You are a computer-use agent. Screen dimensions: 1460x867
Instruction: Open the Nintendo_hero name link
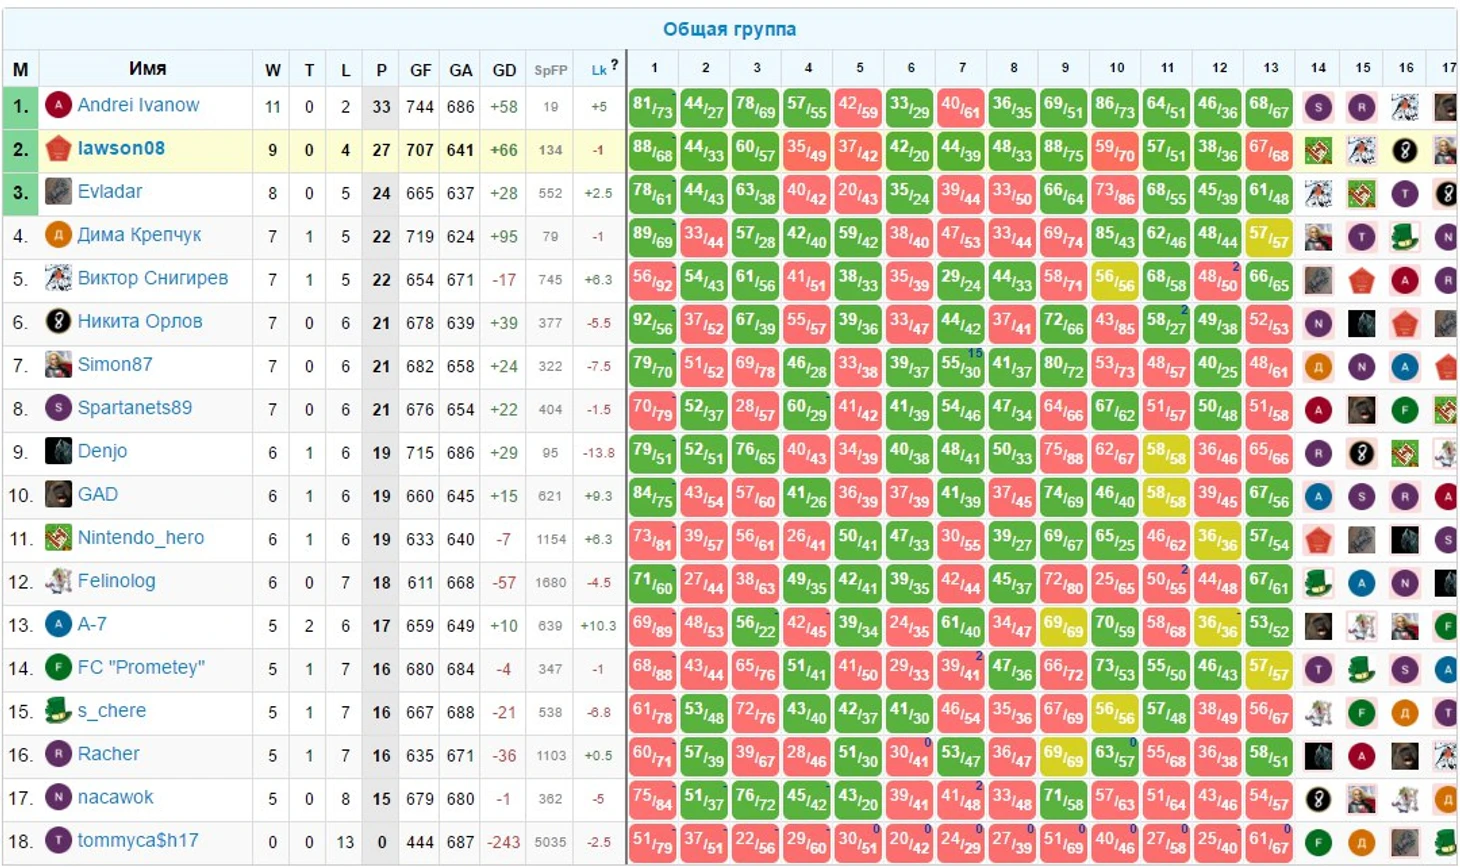click(x=141, y=537)
